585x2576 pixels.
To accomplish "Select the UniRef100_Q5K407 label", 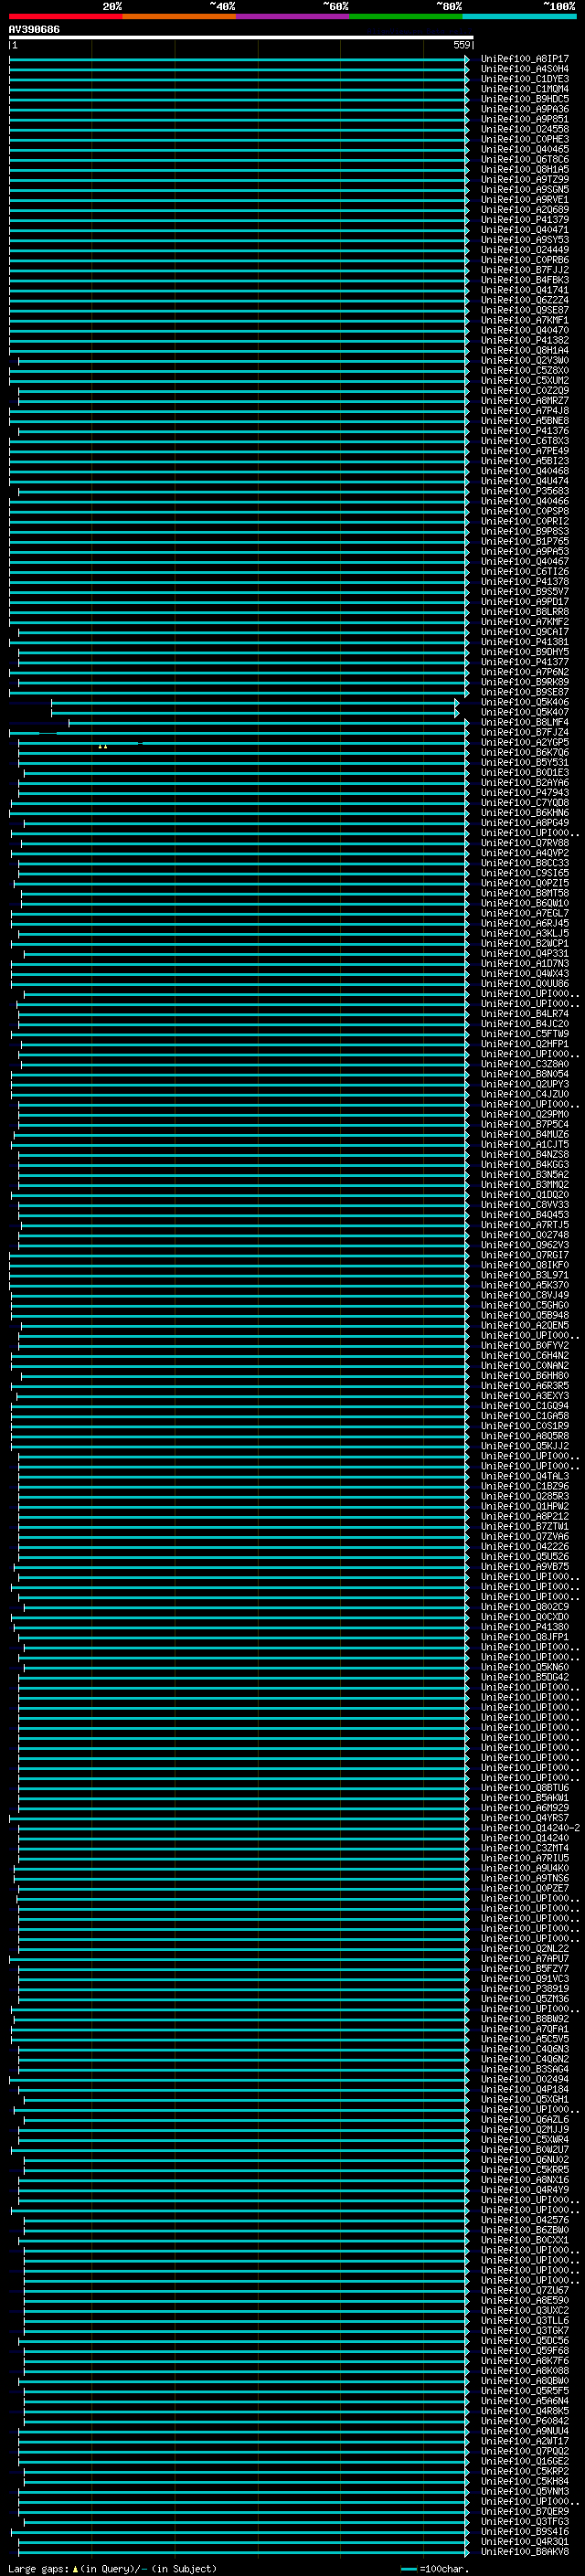I will (524, 712).
